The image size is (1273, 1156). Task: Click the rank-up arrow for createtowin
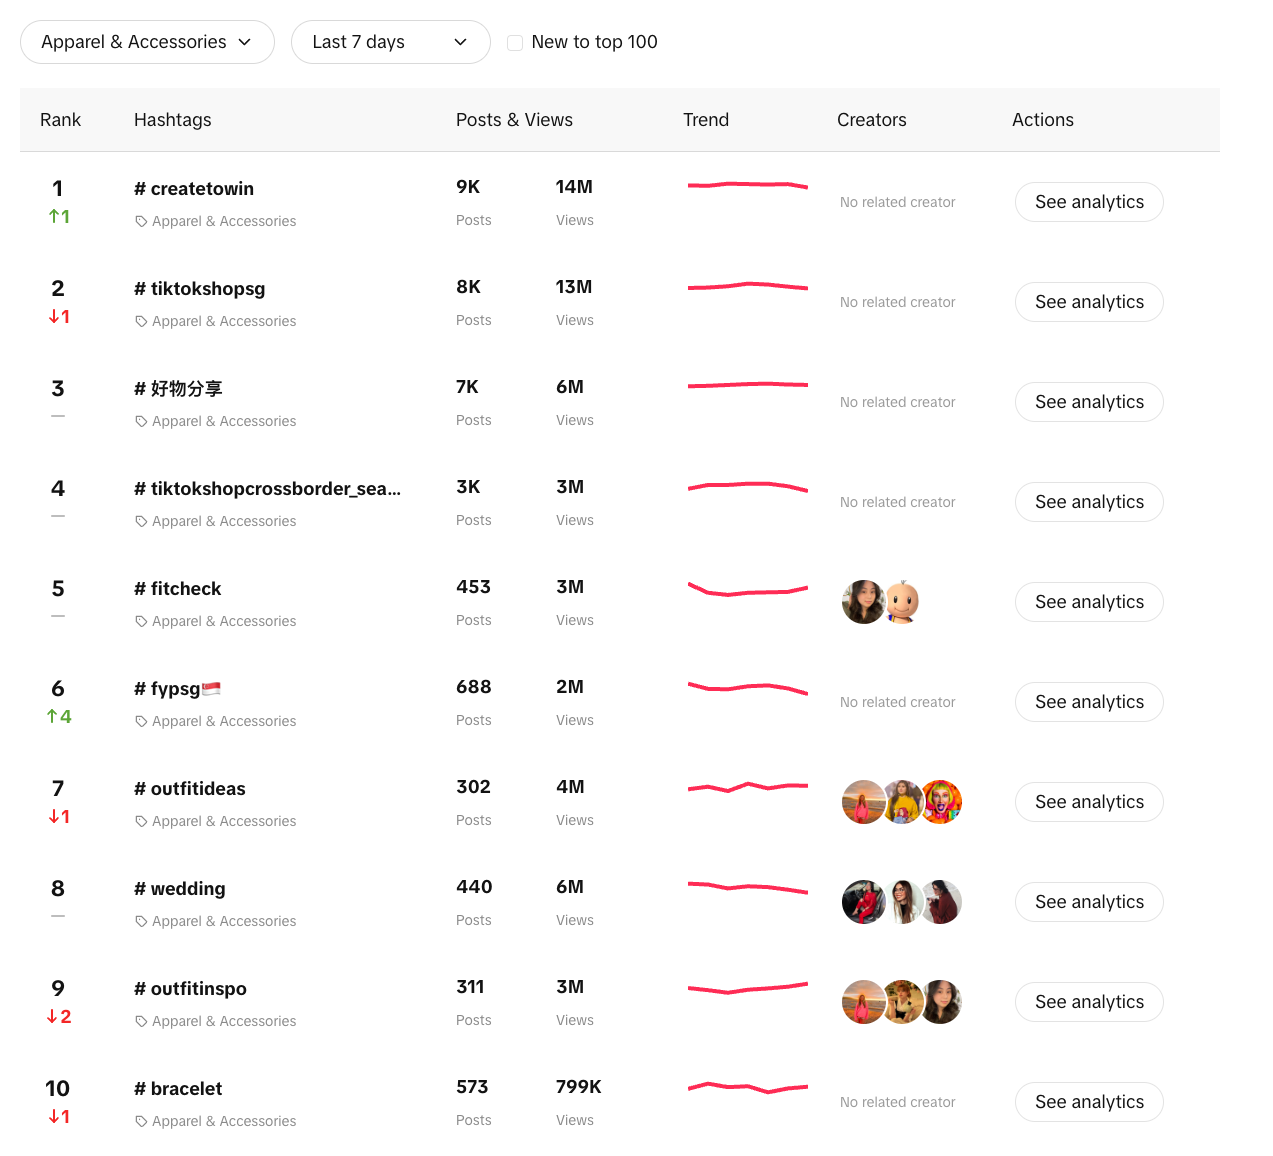coord(54,216)
